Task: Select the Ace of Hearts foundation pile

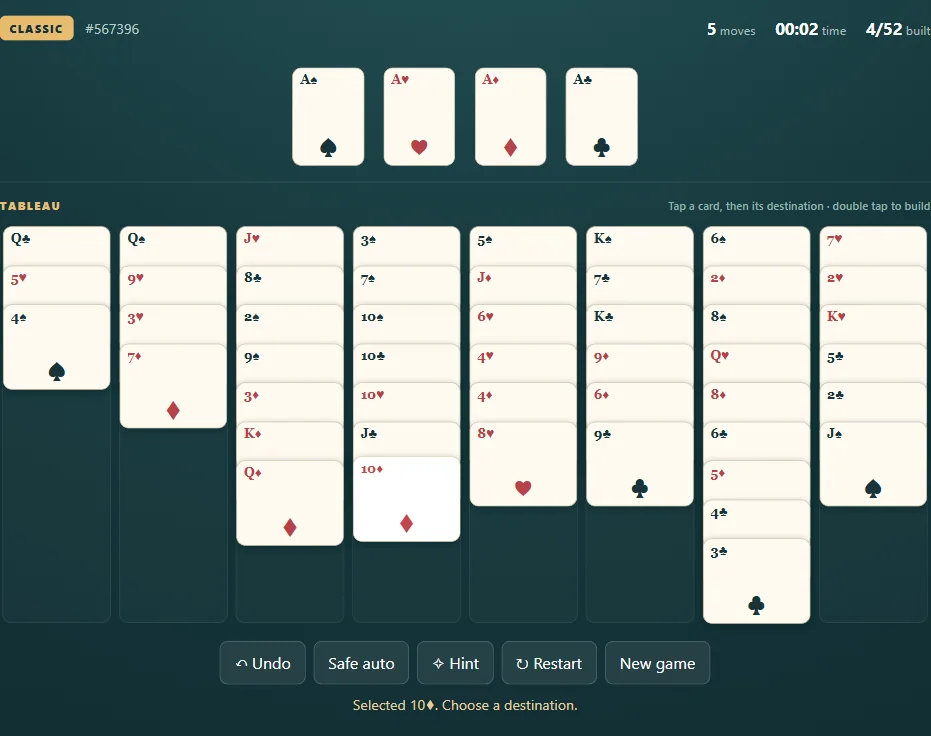Action: 419,116
